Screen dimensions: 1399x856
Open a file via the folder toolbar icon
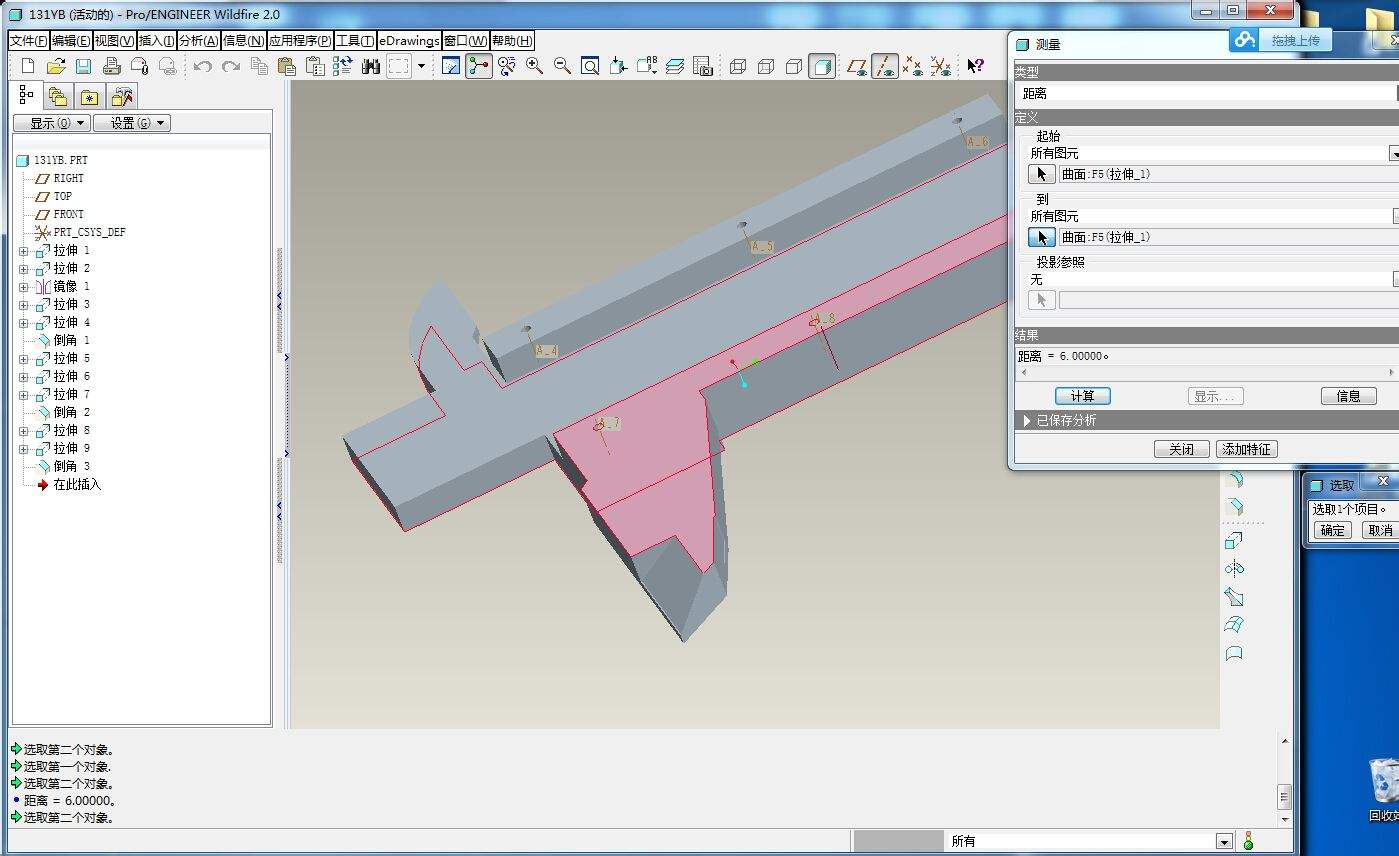(56, 66)
